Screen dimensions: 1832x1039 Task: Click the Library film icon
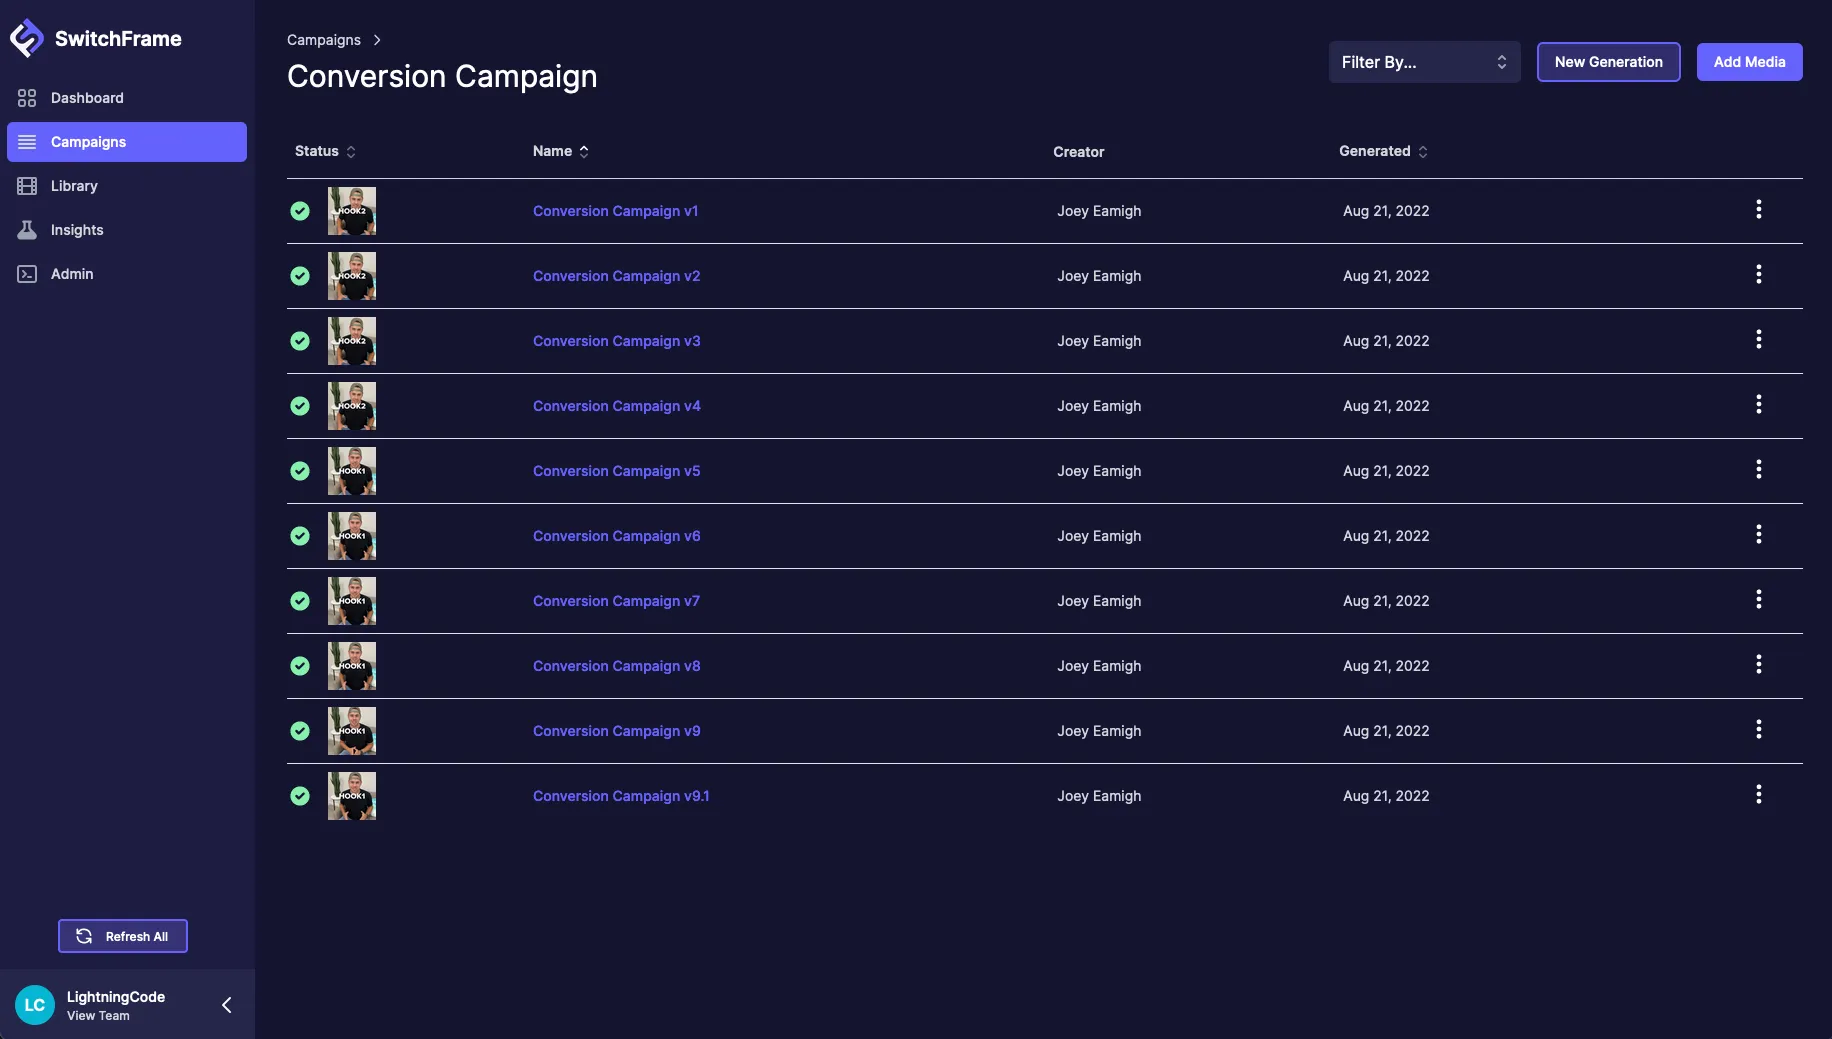pos(27,186)
